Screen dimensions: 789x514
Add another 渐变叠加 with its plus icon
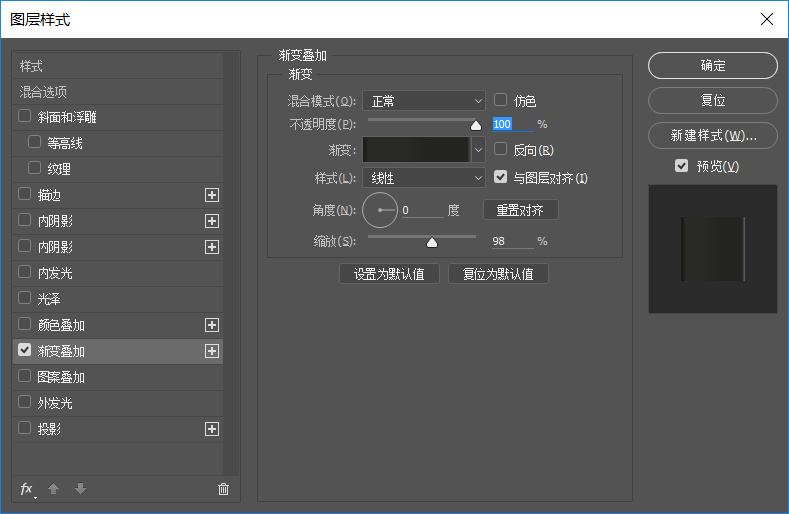click(x=212, y=351)
